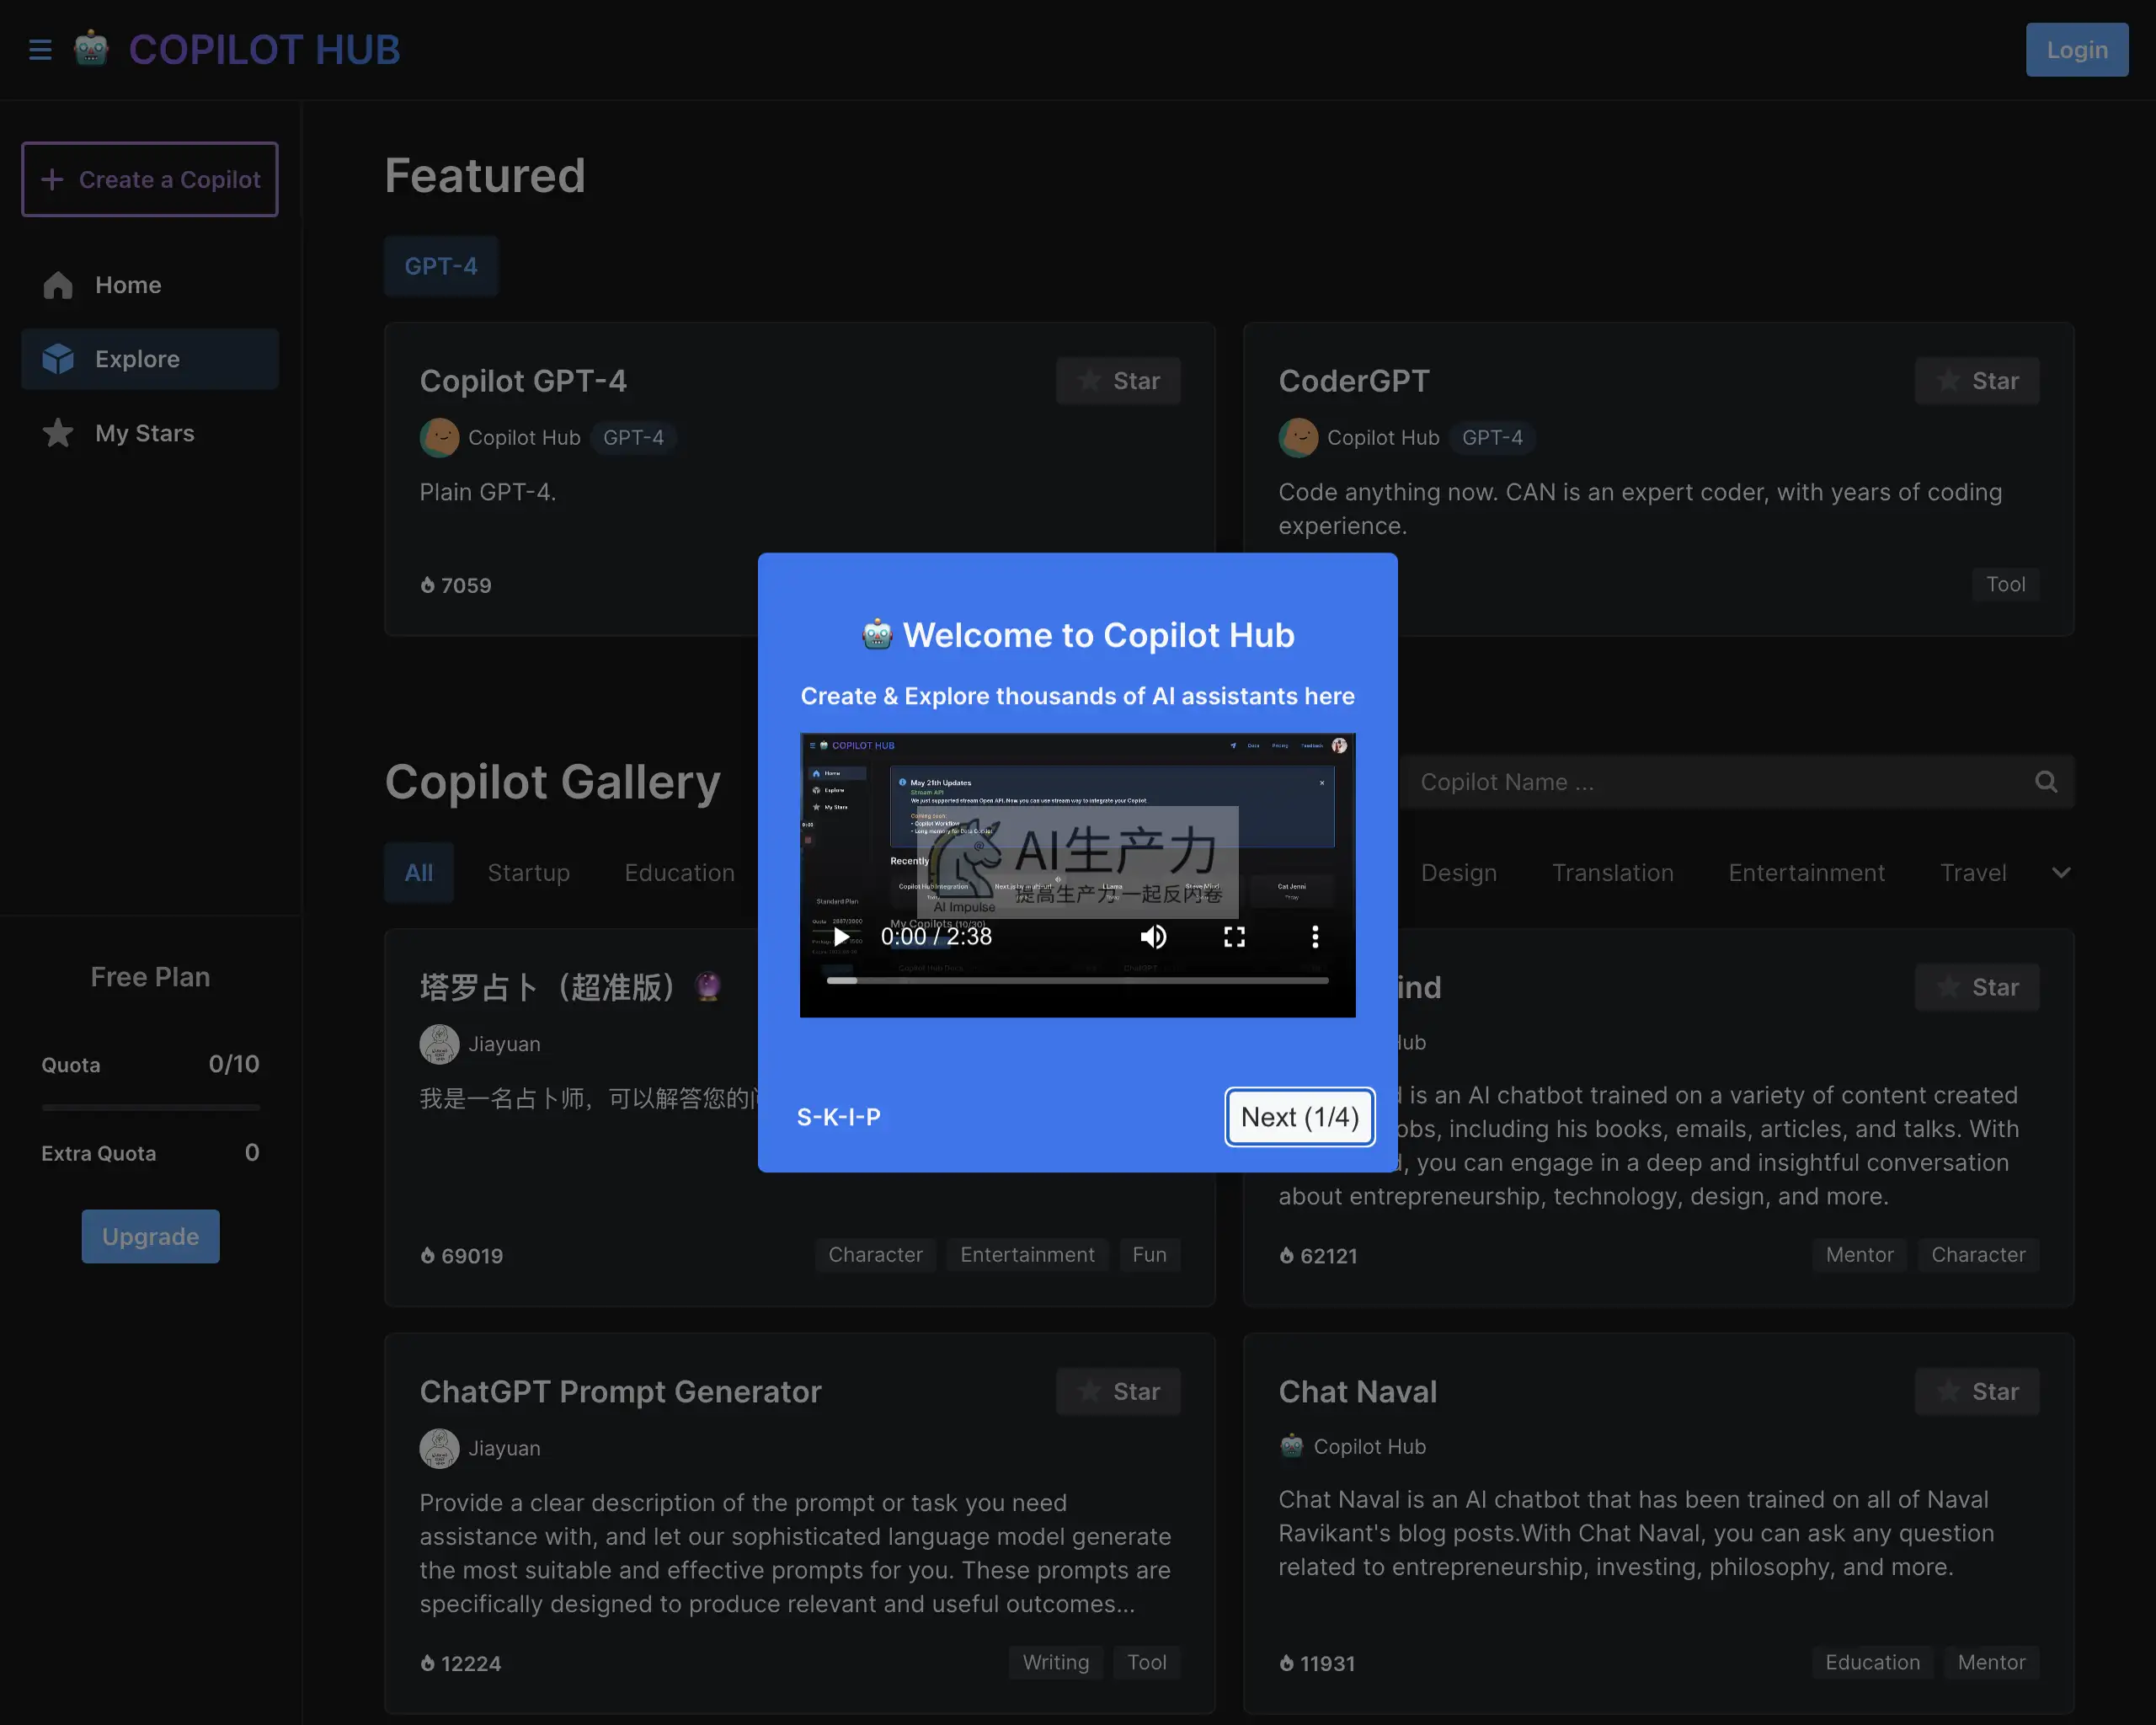Star the CoderGPT card
The width and height of the screenshot is (2156, 1725).
pyautogui.click(x=1976, y=381)
